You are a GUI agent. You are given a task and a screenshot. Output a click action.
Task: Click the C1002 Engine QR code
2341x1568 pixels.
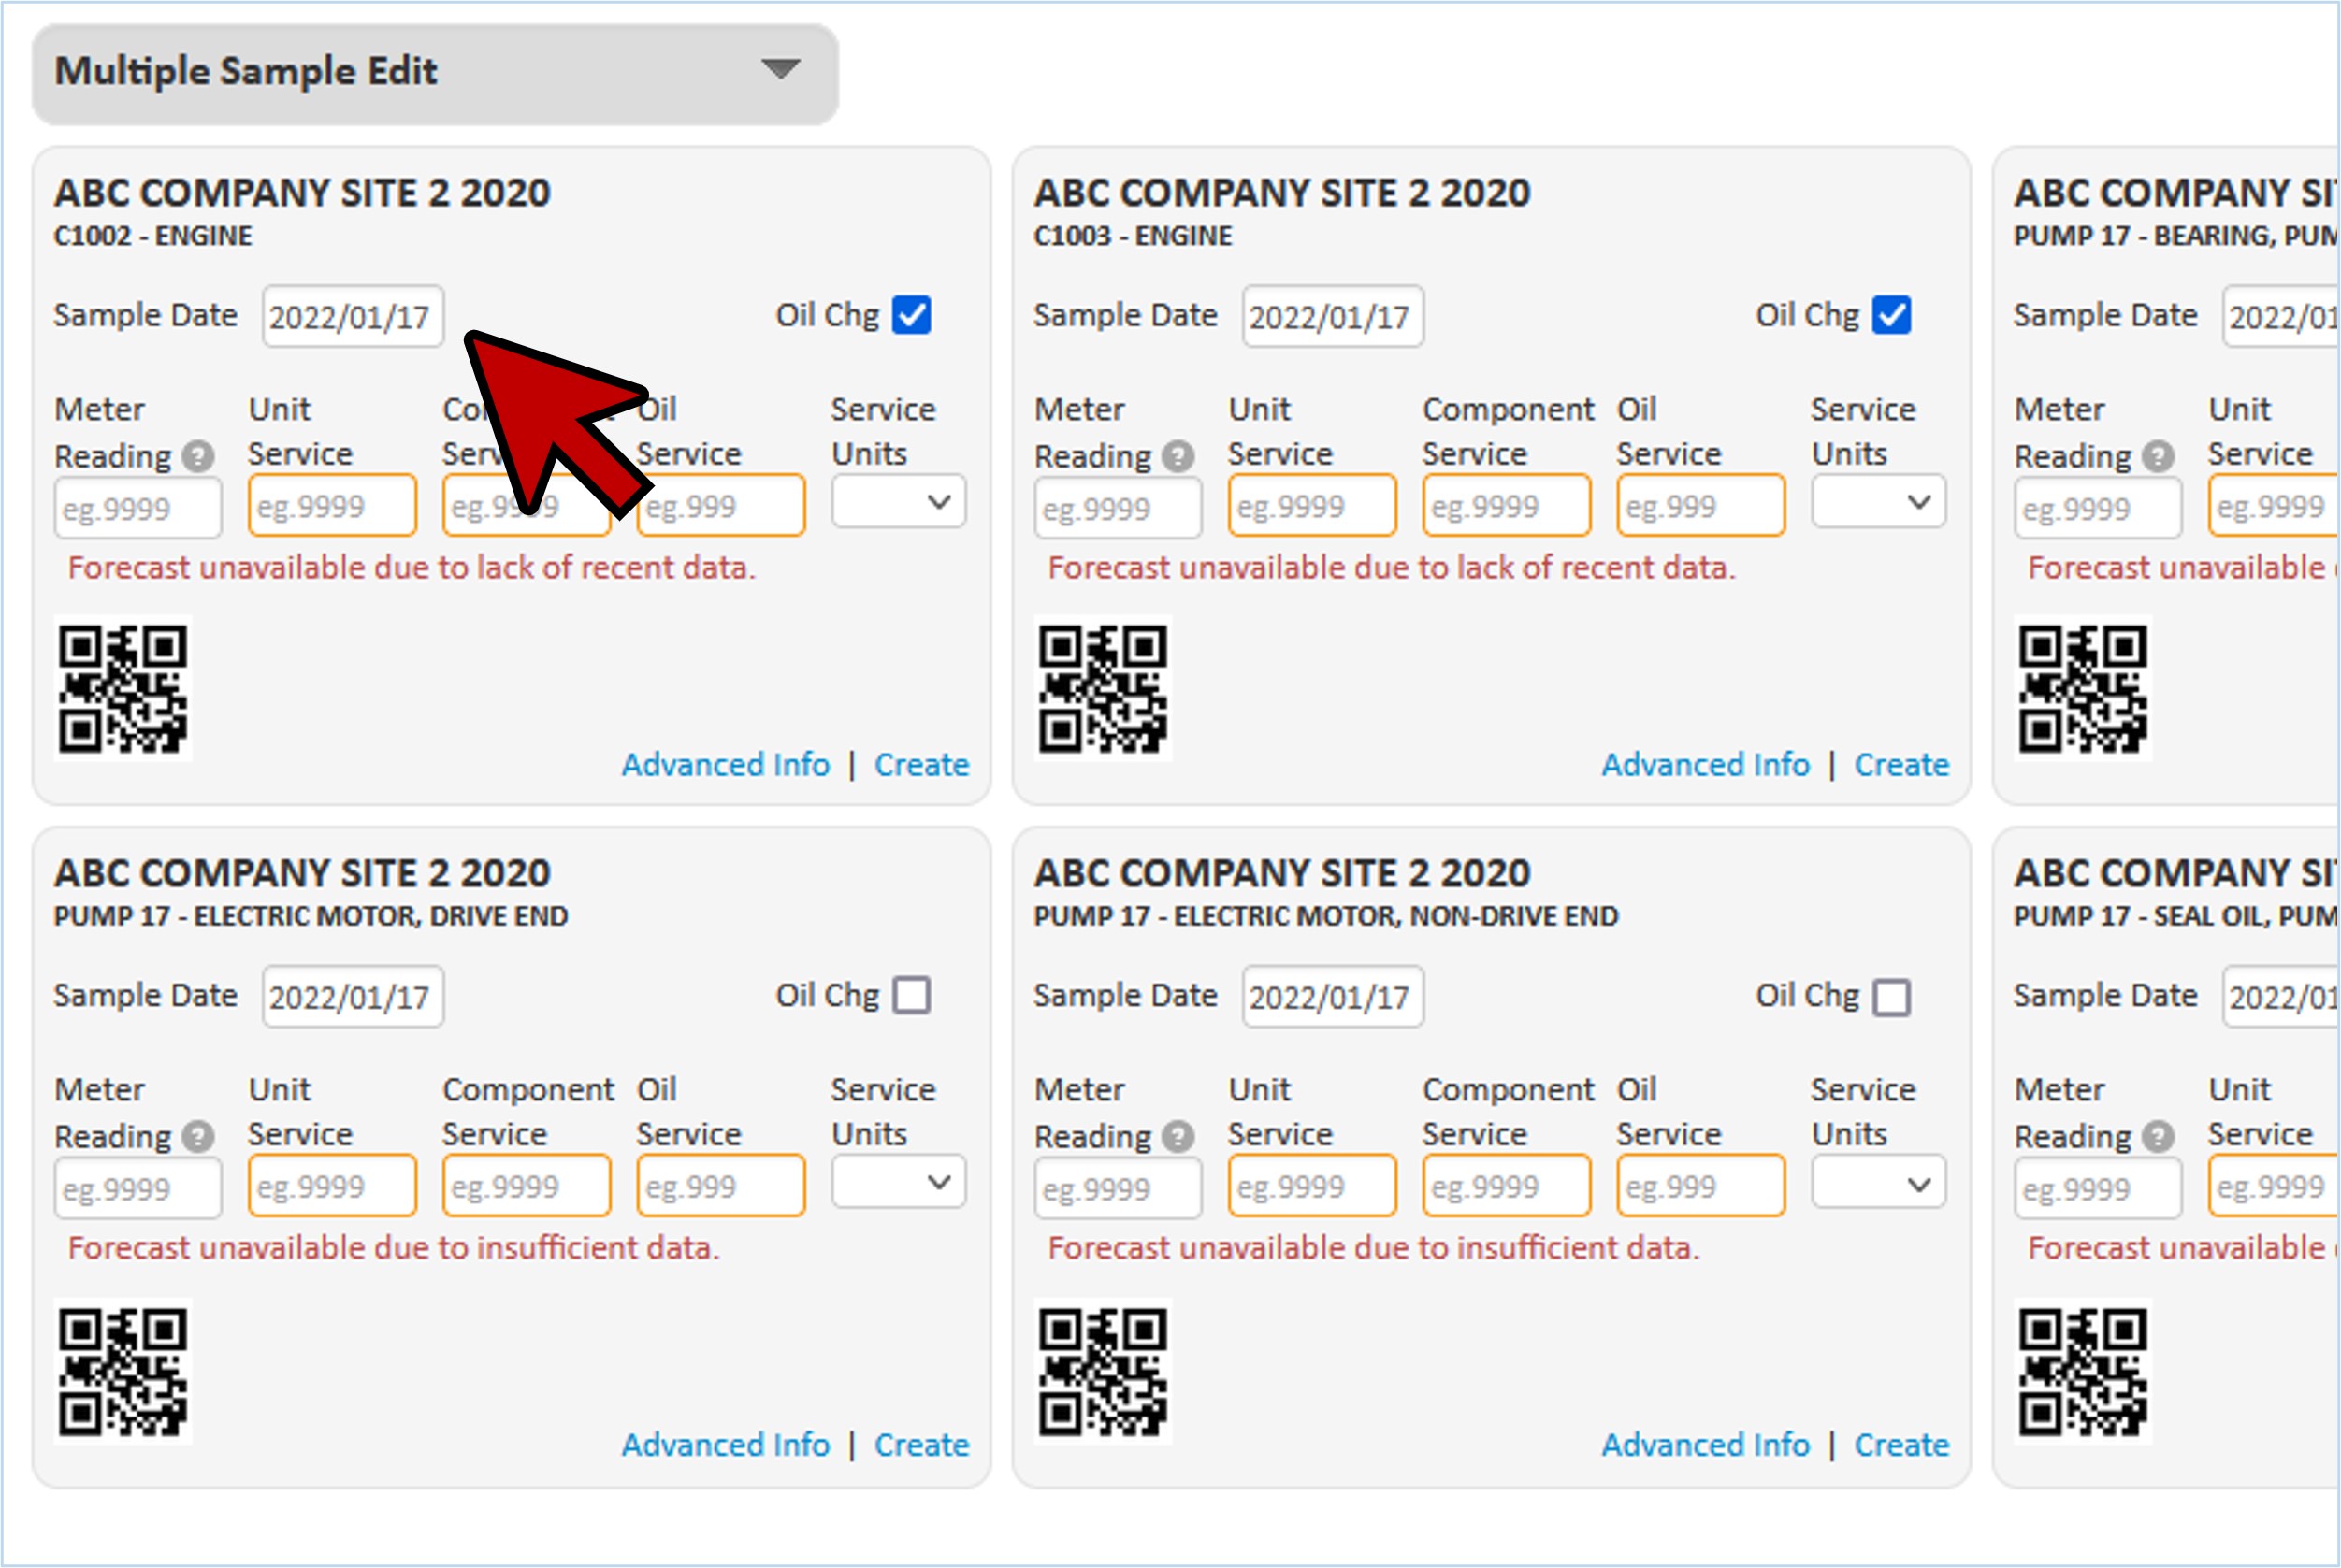click(122, 688)
